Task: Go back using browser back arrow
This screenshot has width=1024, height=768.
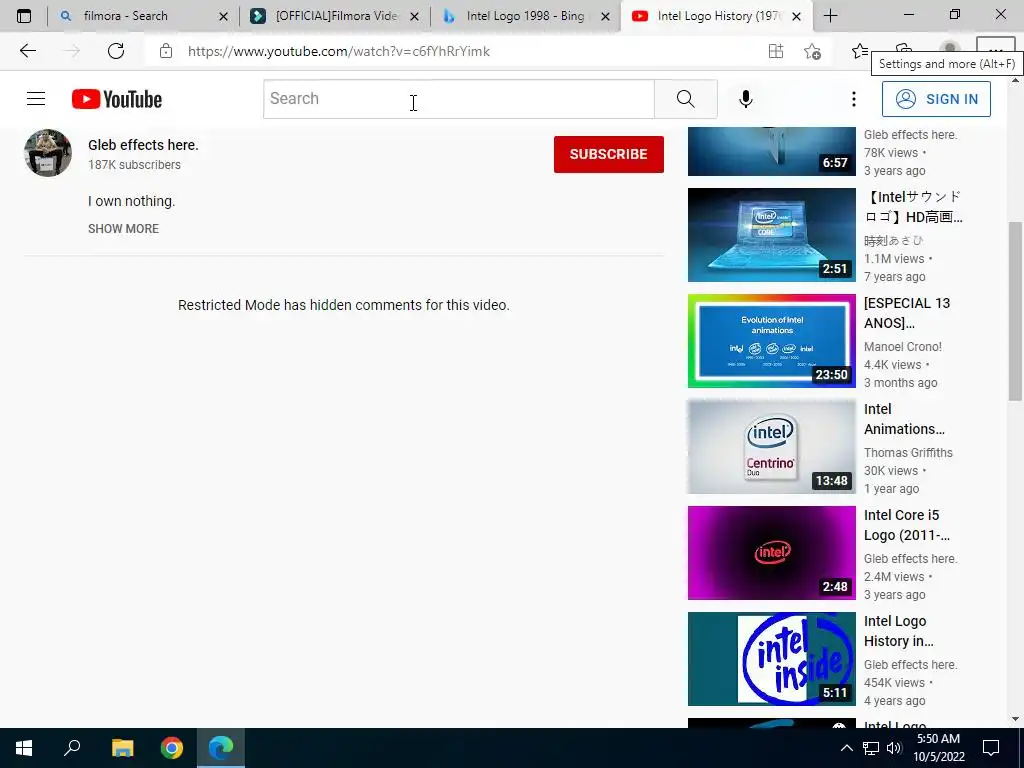Action: tap(27, 51)
